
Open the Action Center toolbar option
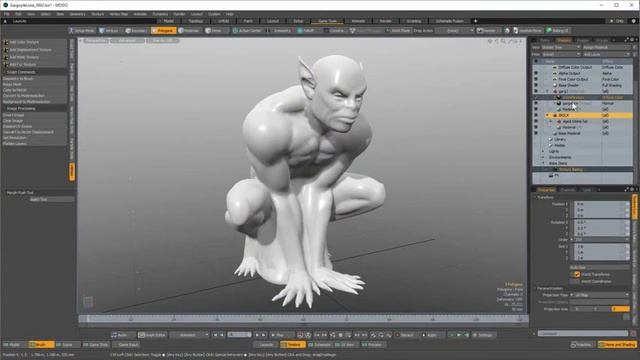[247, 31]
